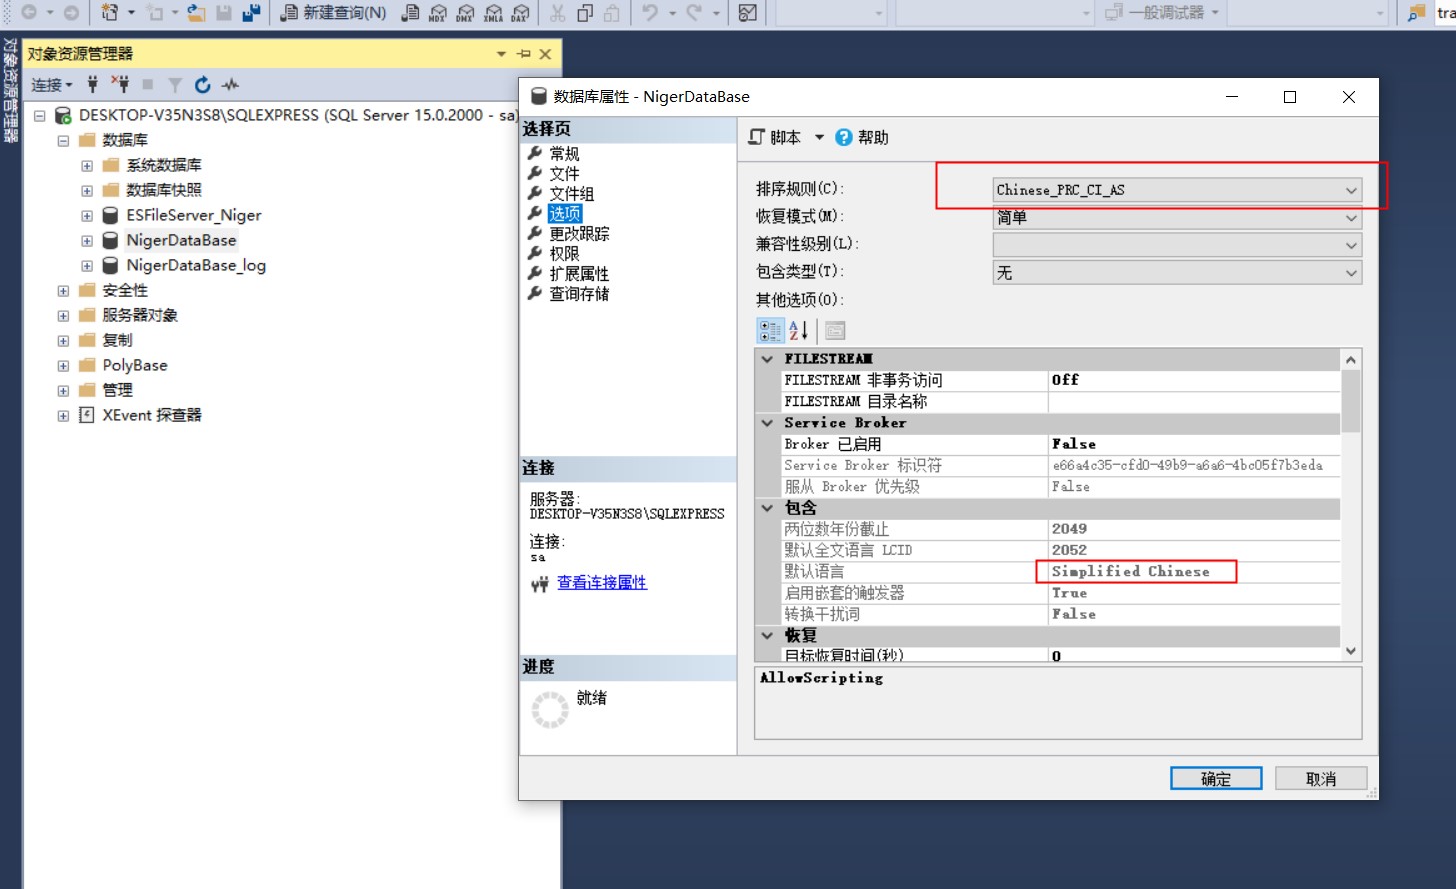Collapse the DESKTOP-V35N3S8\SQLEXPRESS server node
This screenshot has height=889, width=1456.
point(40,116)
